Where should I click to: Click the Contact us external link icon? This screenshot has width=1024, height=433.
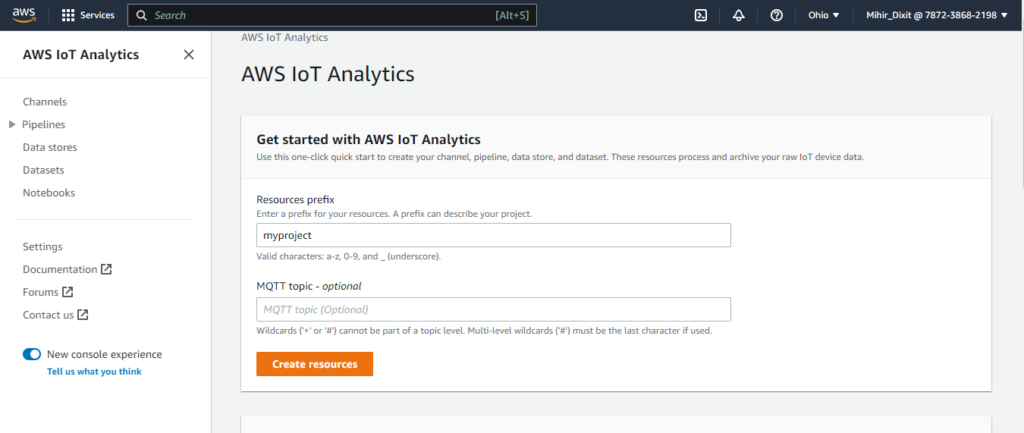point(83,315)
